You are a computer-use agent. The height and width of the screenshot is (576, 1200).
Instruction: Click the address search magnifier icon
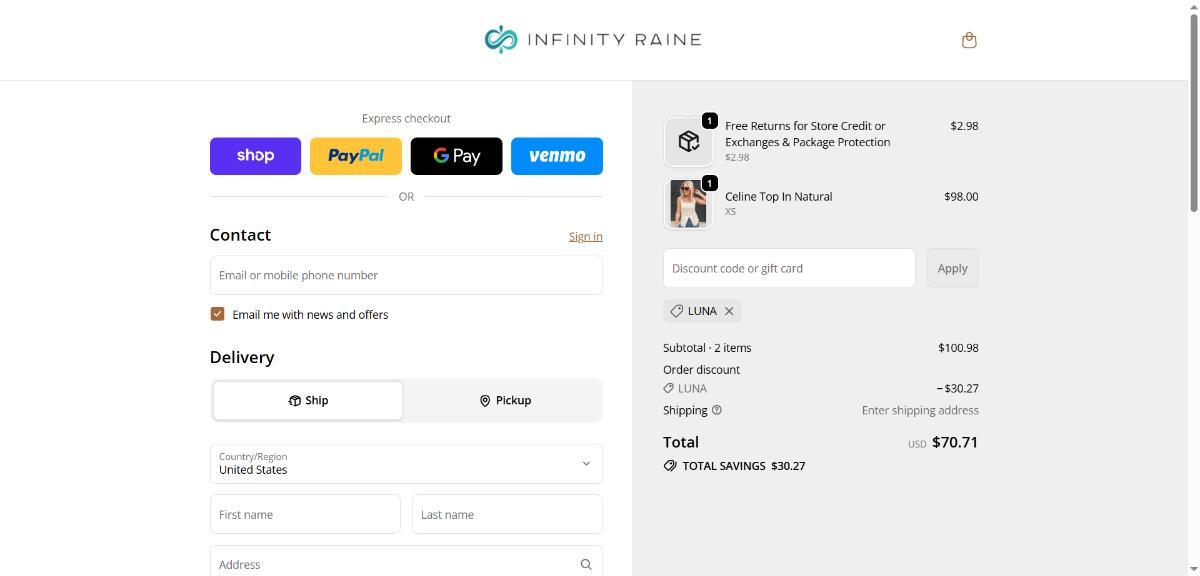click(586, 564)
